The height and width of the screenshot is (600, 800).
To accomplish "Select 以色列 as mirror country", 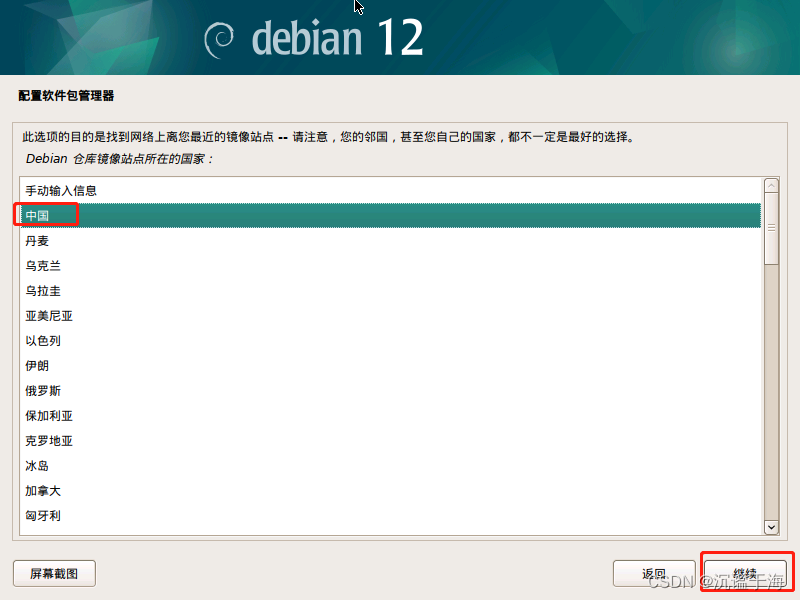I will [x=390, y=341].
